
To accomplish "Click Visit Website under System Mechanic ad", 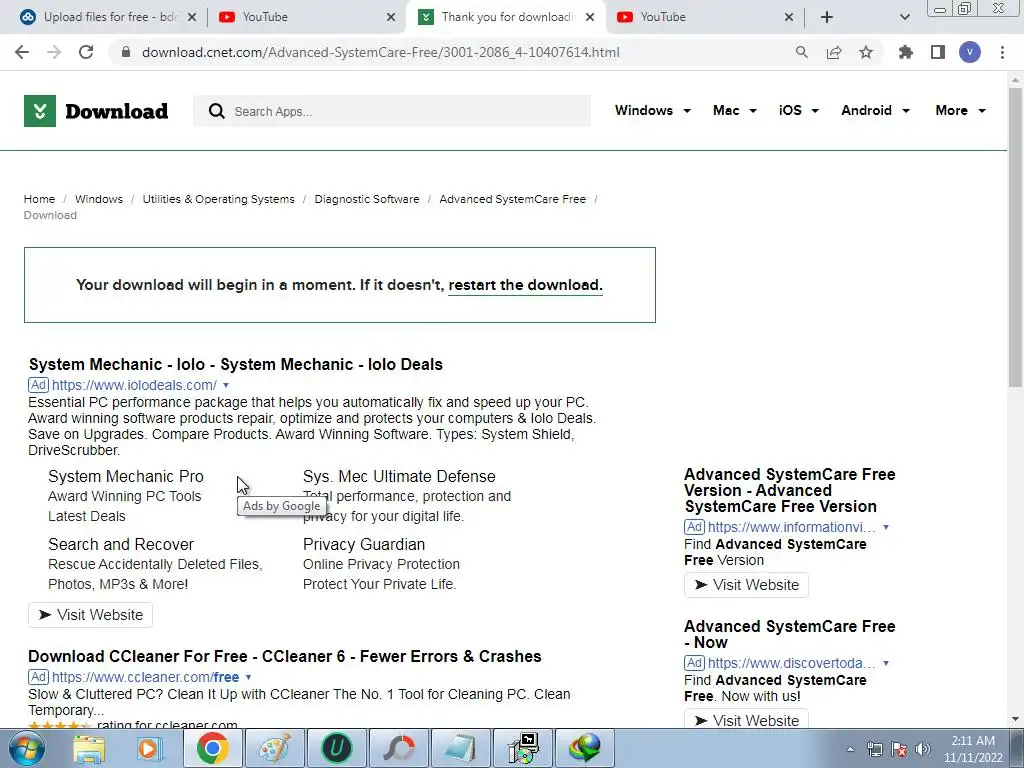I will [x=90, y=615].
